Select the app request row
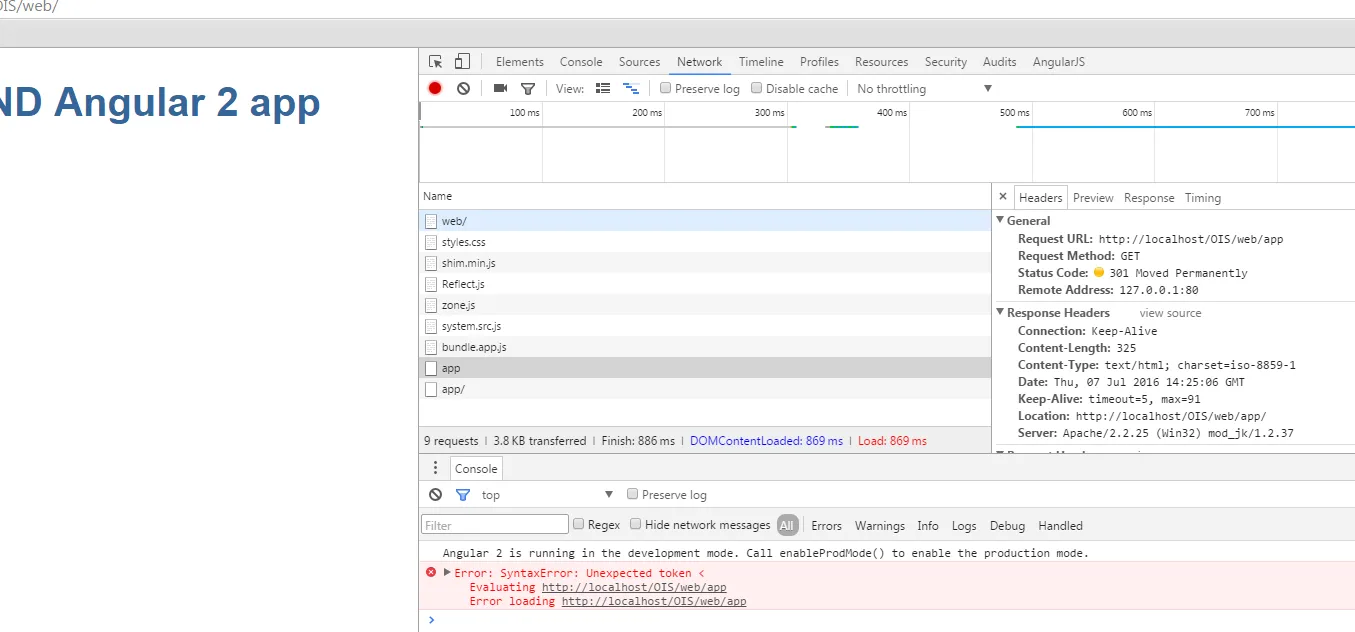The image size is (1355, 632). click(705, 368)
